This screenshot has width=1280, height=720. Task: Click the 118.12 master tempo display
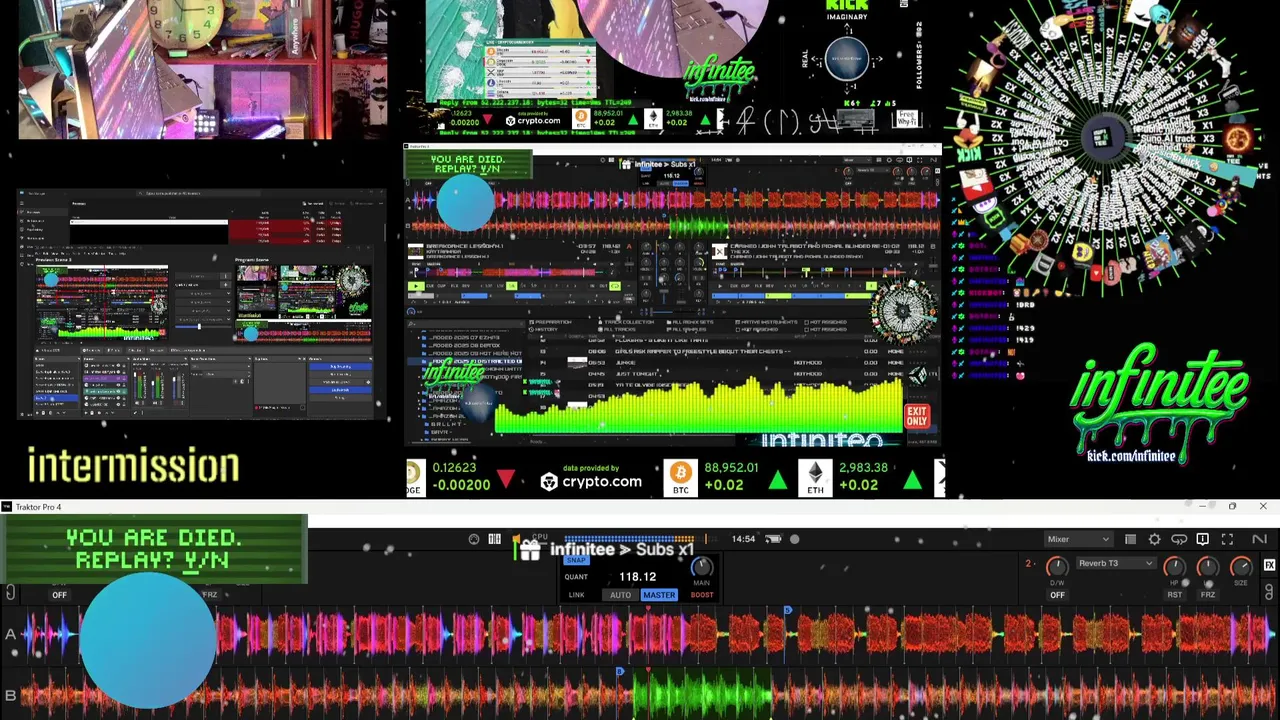637,577
